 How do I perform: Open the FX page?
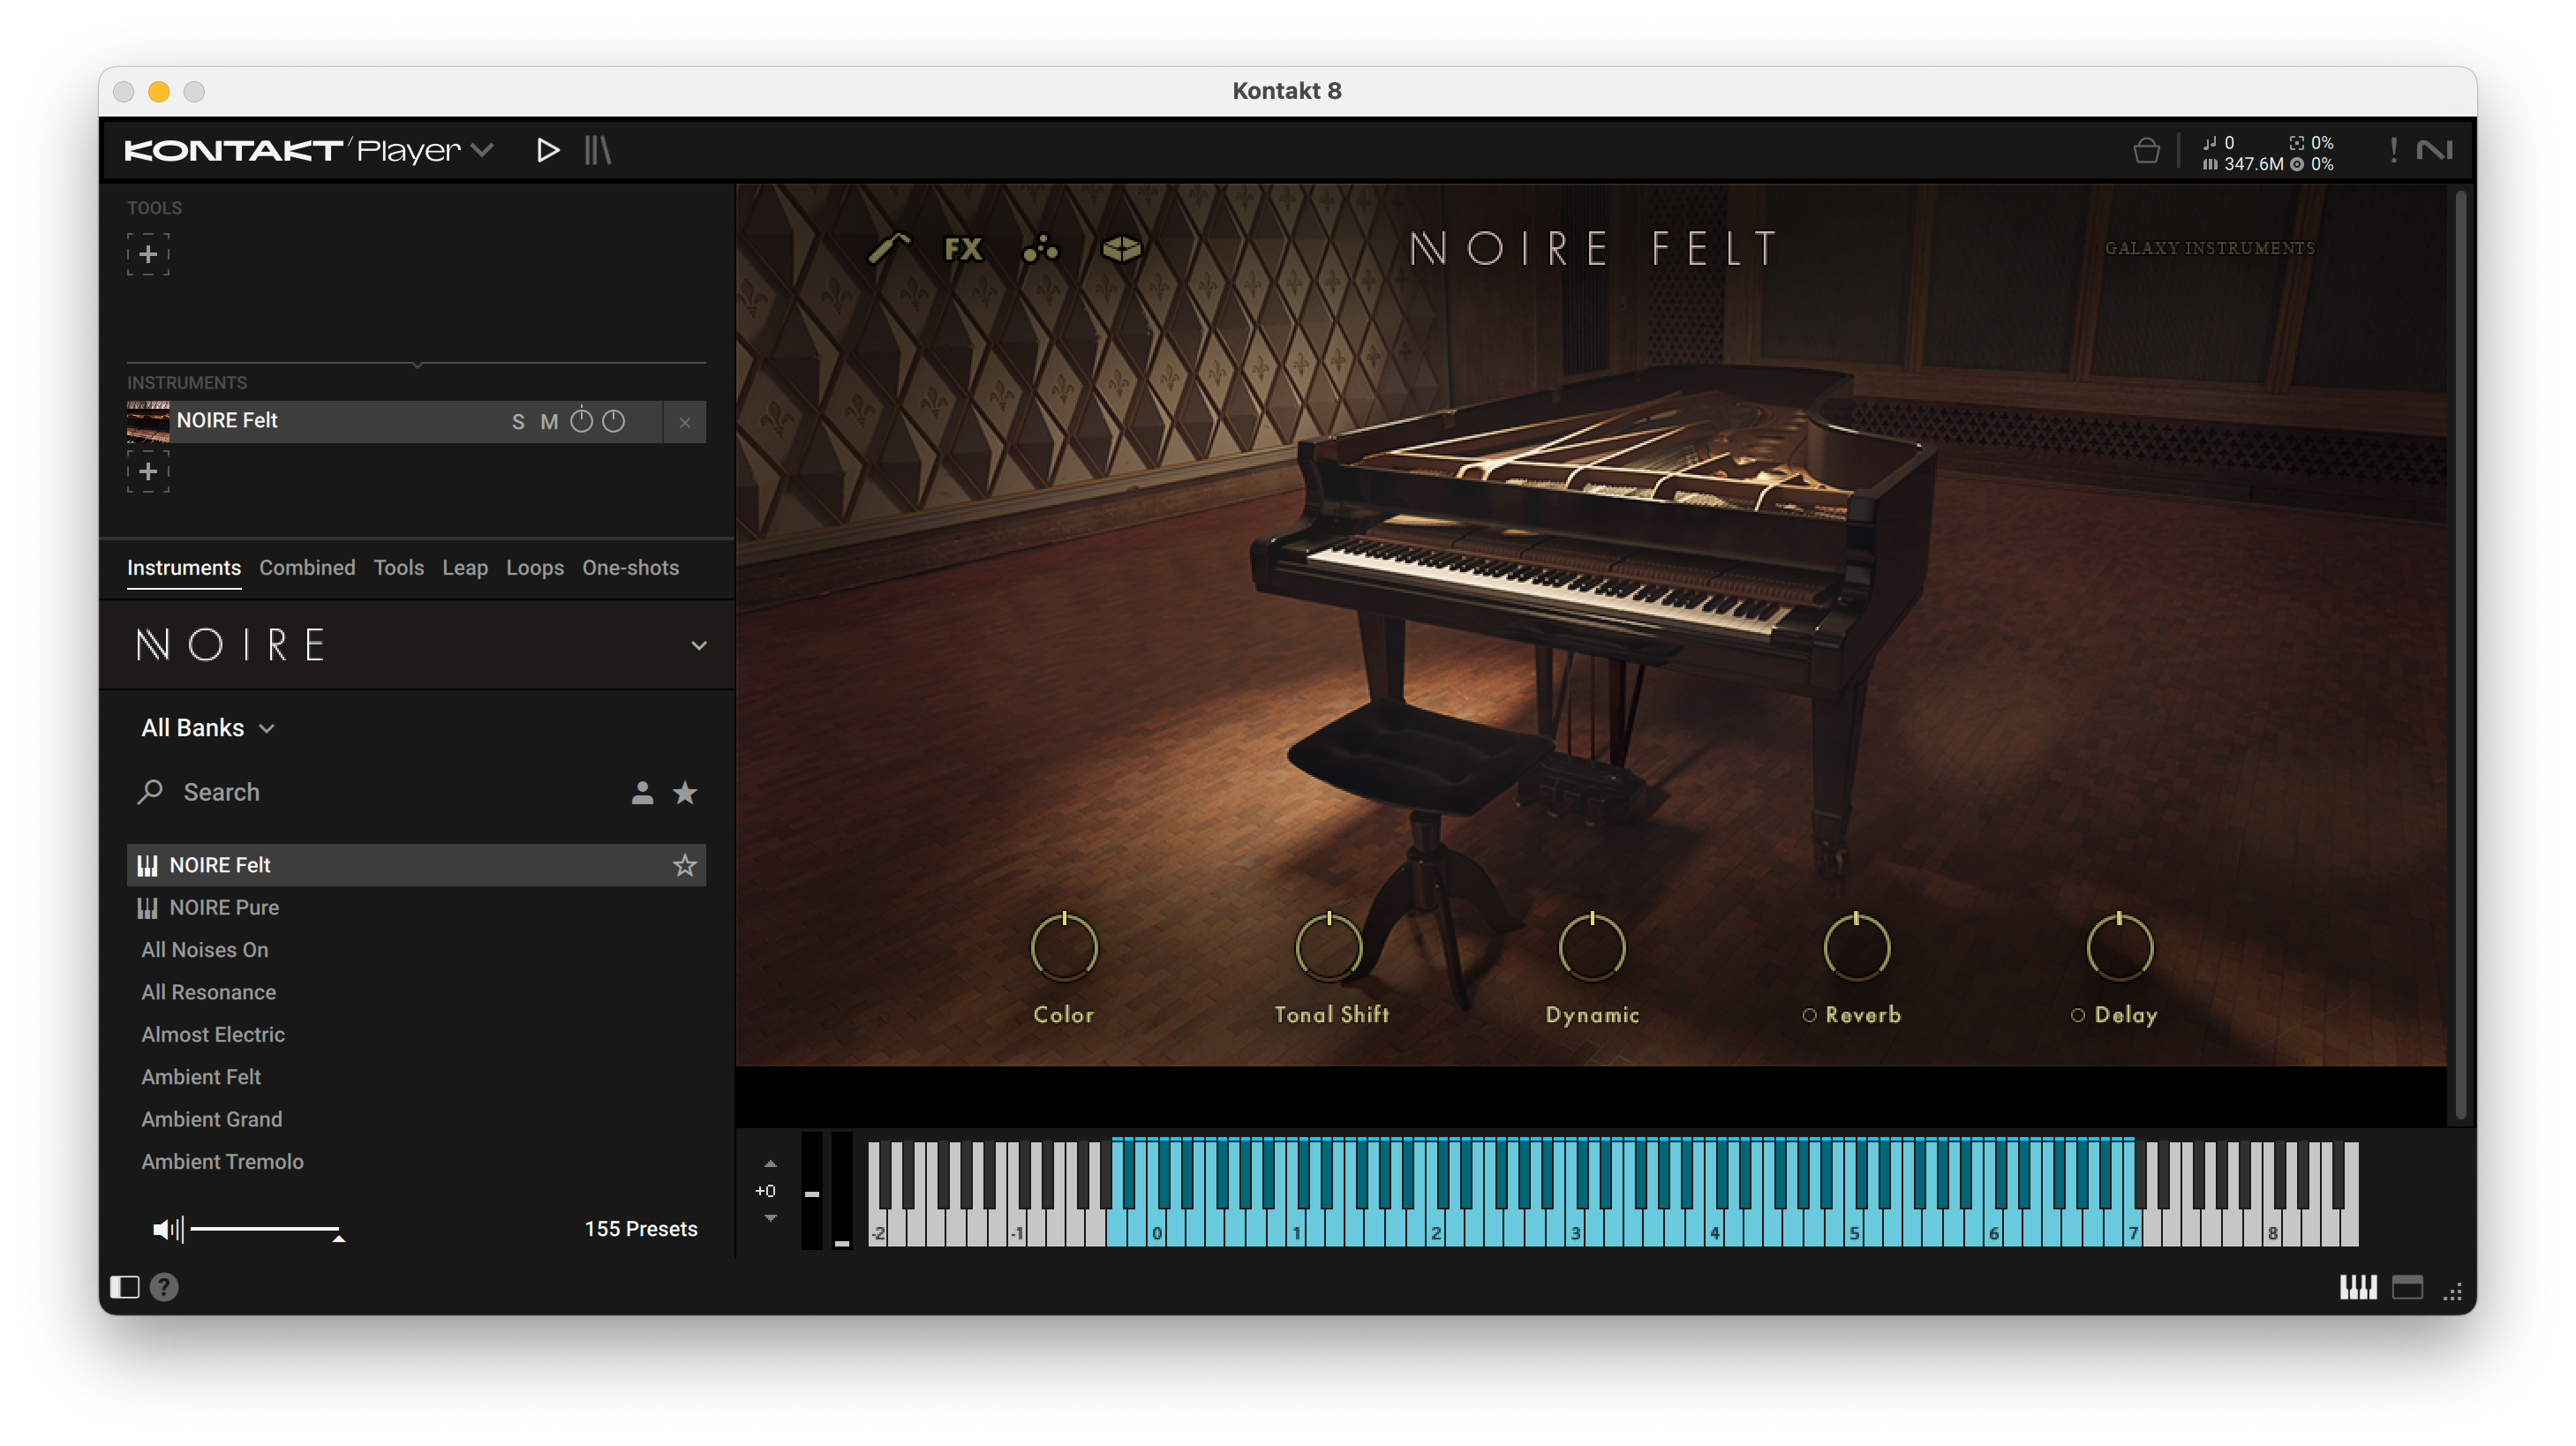961,250
